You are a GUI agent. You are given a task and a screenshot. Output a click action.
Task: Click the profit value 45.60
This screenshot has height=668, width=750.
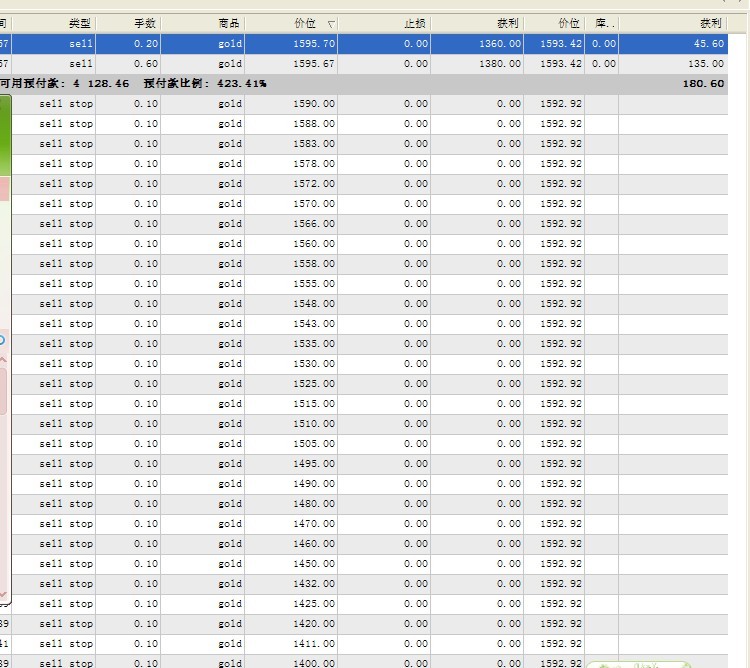(x=709, y=44)
